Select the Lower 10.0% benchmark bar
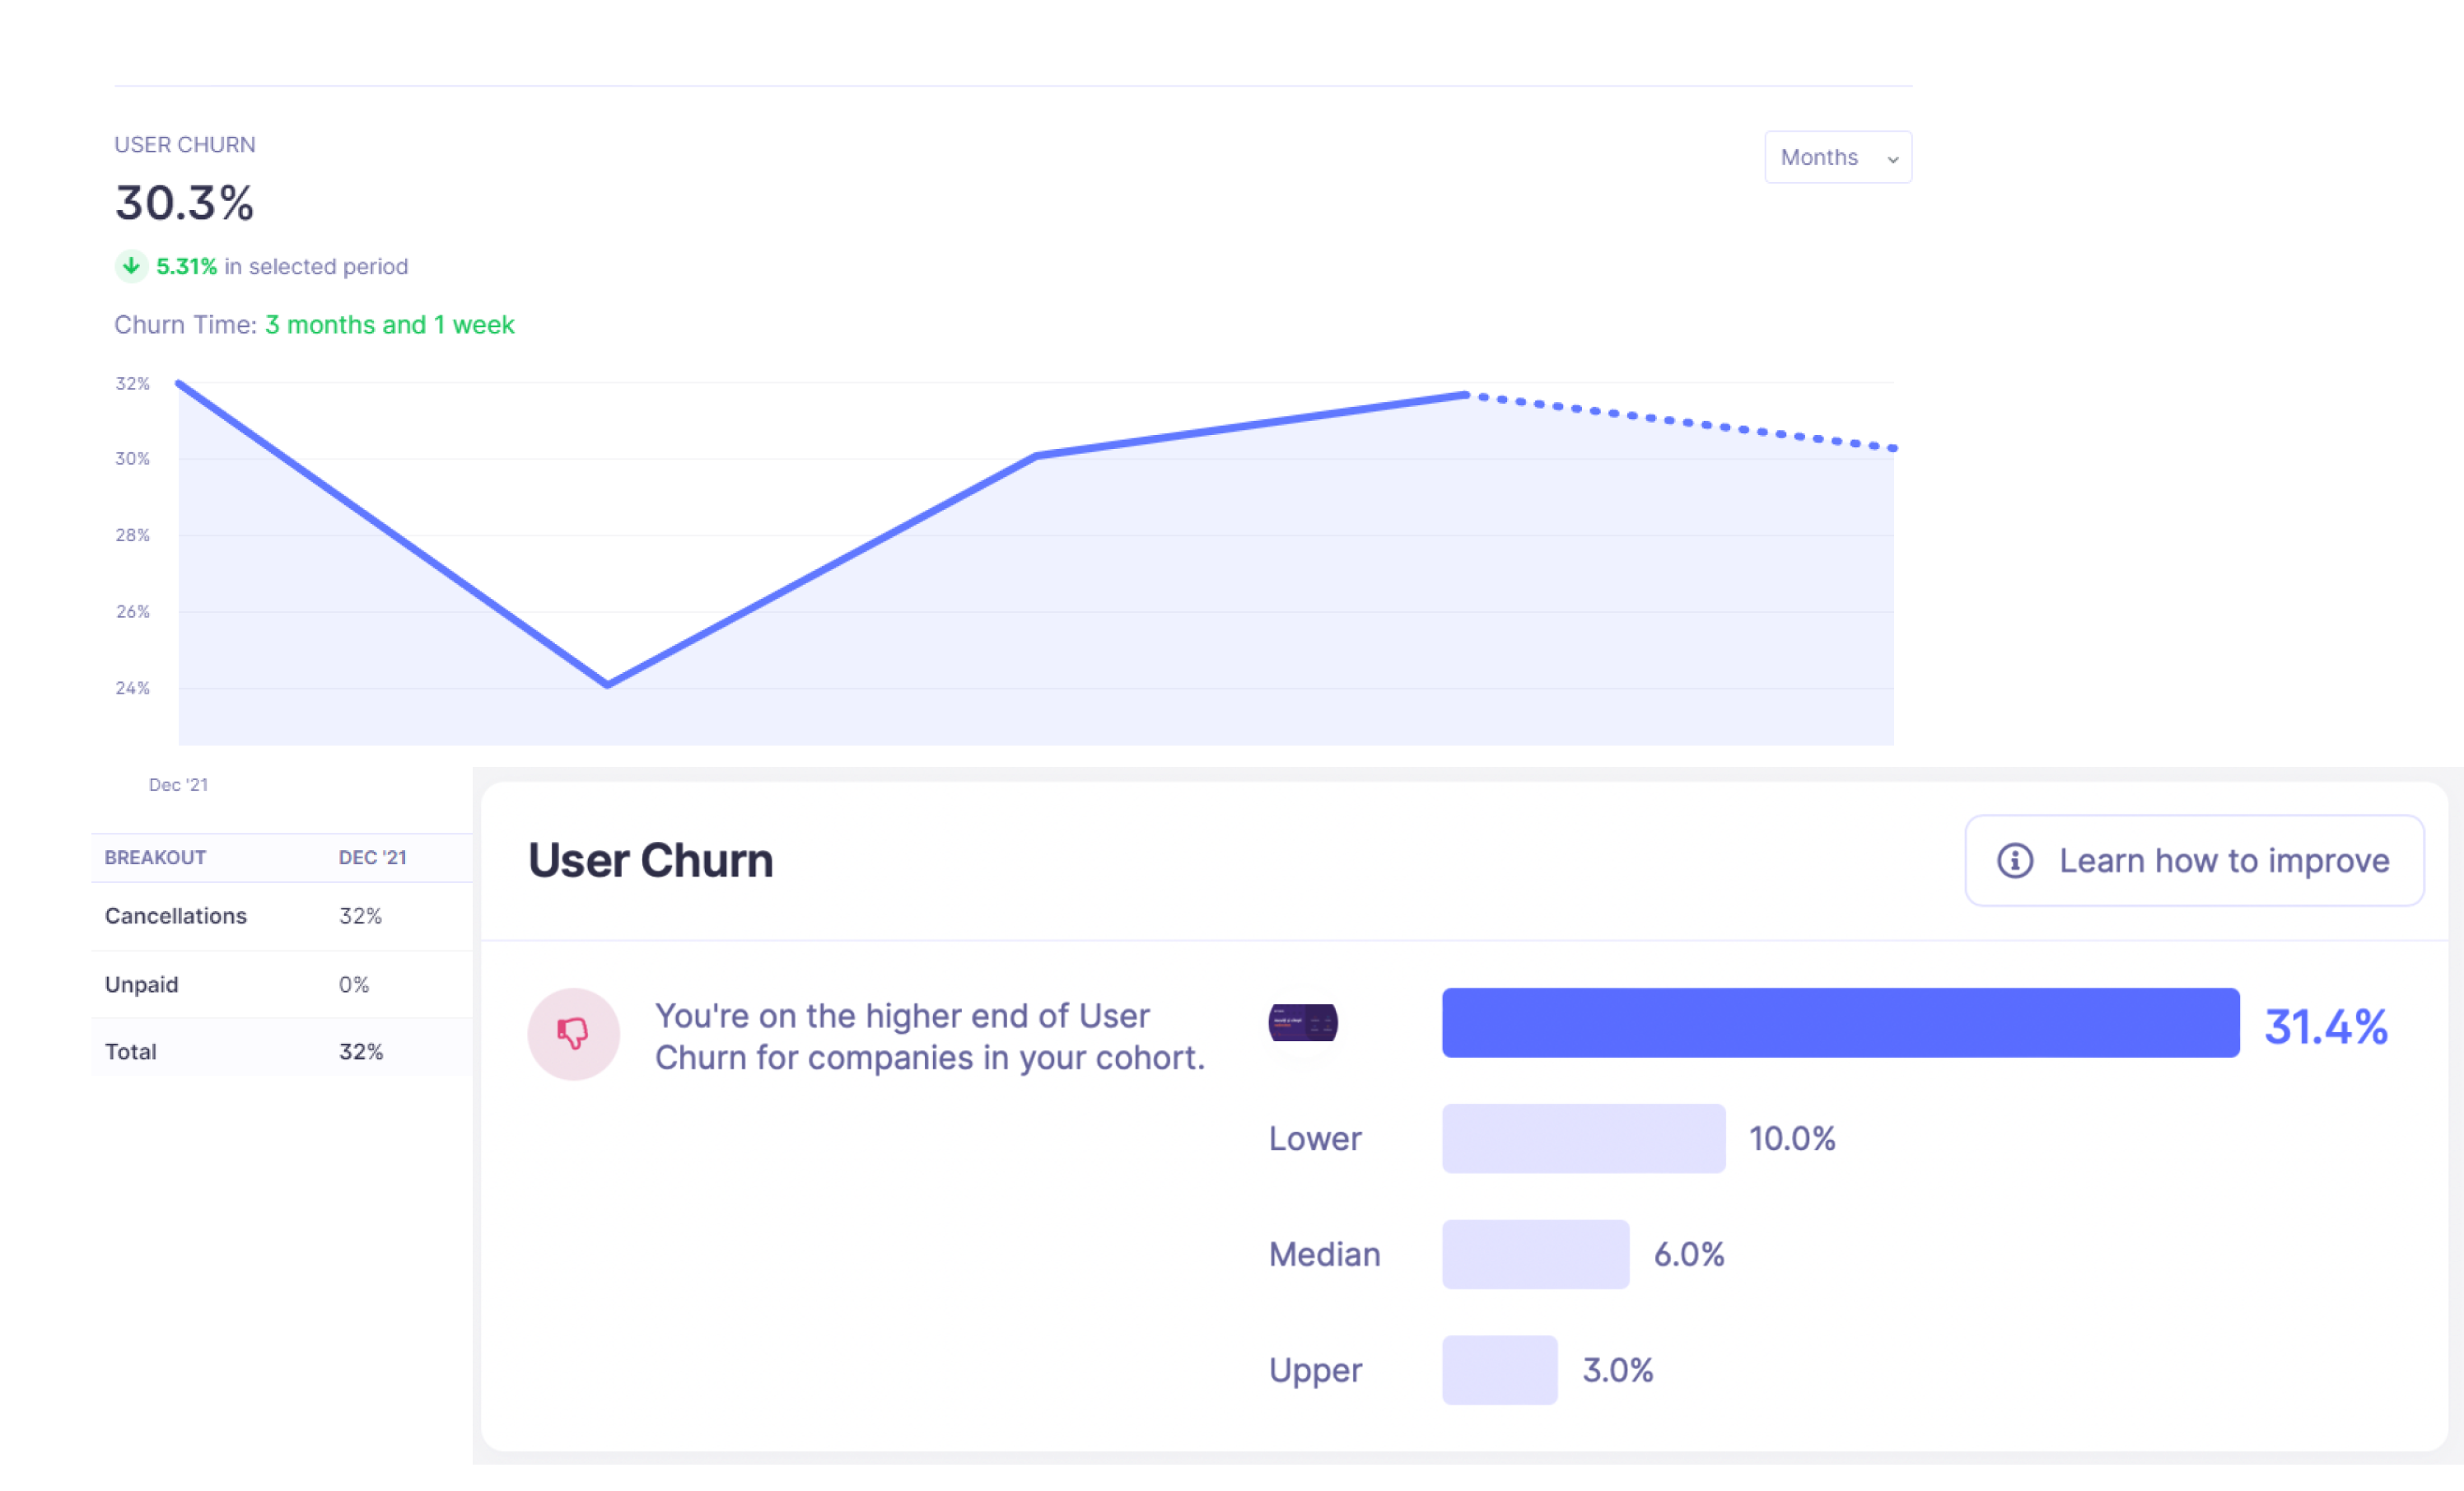The height and width of the screenshot is (1491, 2464). click(x=1583, y=1138)
